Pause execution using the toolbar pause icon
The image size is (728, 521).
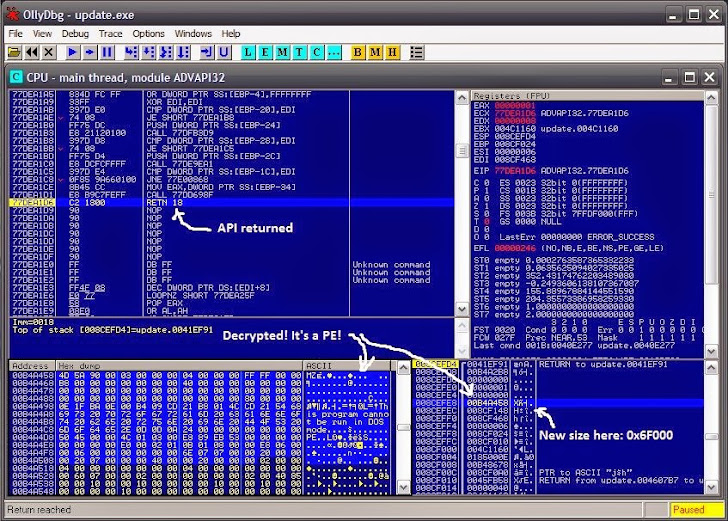point(108,52)
